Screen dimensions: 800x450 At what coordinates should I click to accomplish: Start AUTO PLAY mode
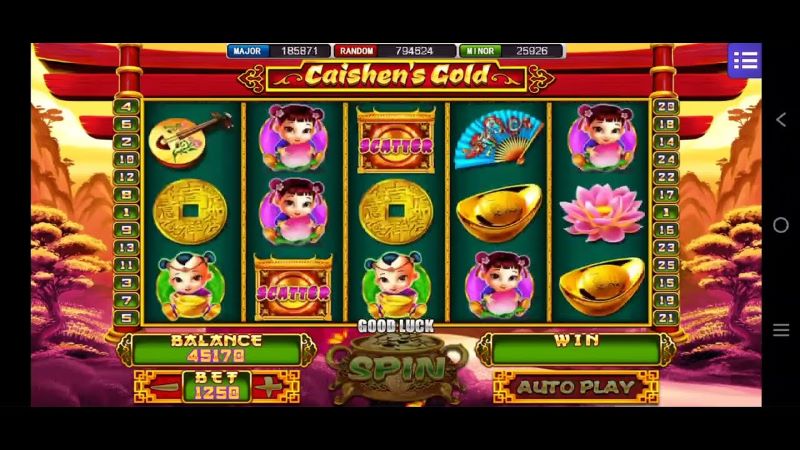(x=576, y=387)
